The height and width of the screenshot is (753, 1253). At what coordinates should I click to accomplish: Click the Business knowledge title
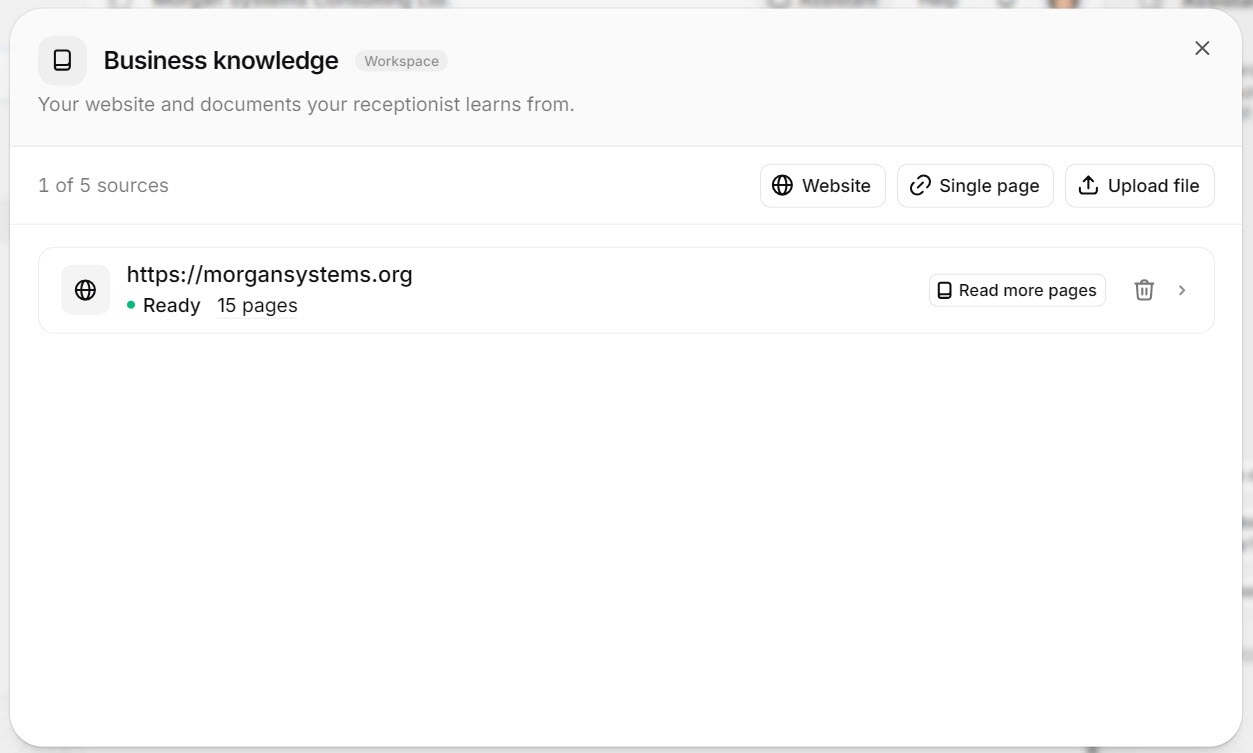click(x=221, y=61)
